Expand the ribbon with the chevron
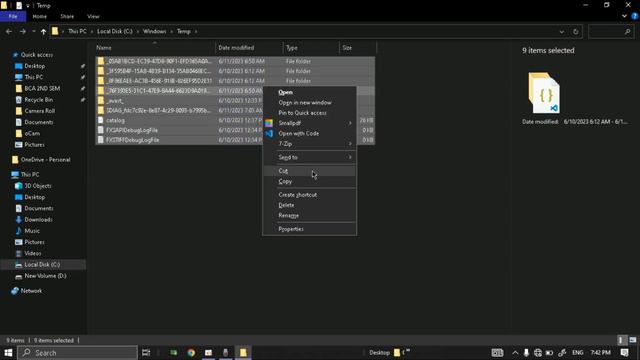This screenshot has height=360, width=640. point(624,16)
